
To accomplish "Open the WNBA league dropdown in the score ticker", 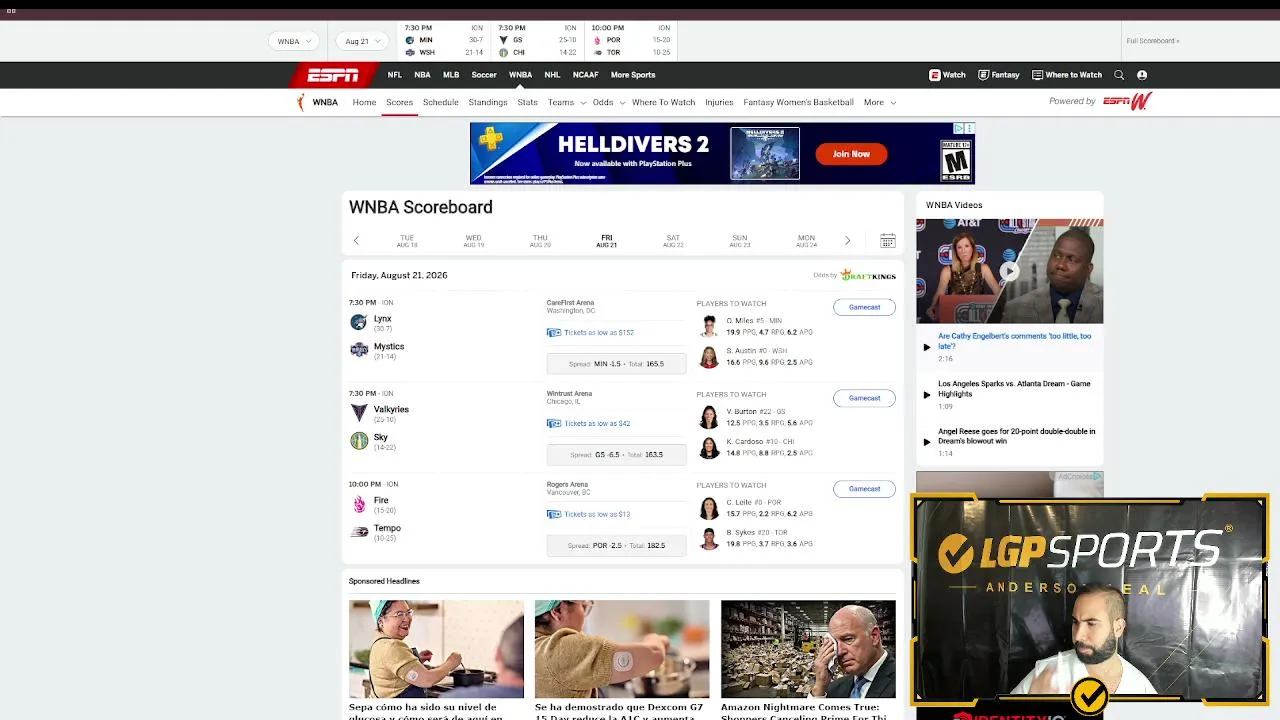I will [293, 41].
